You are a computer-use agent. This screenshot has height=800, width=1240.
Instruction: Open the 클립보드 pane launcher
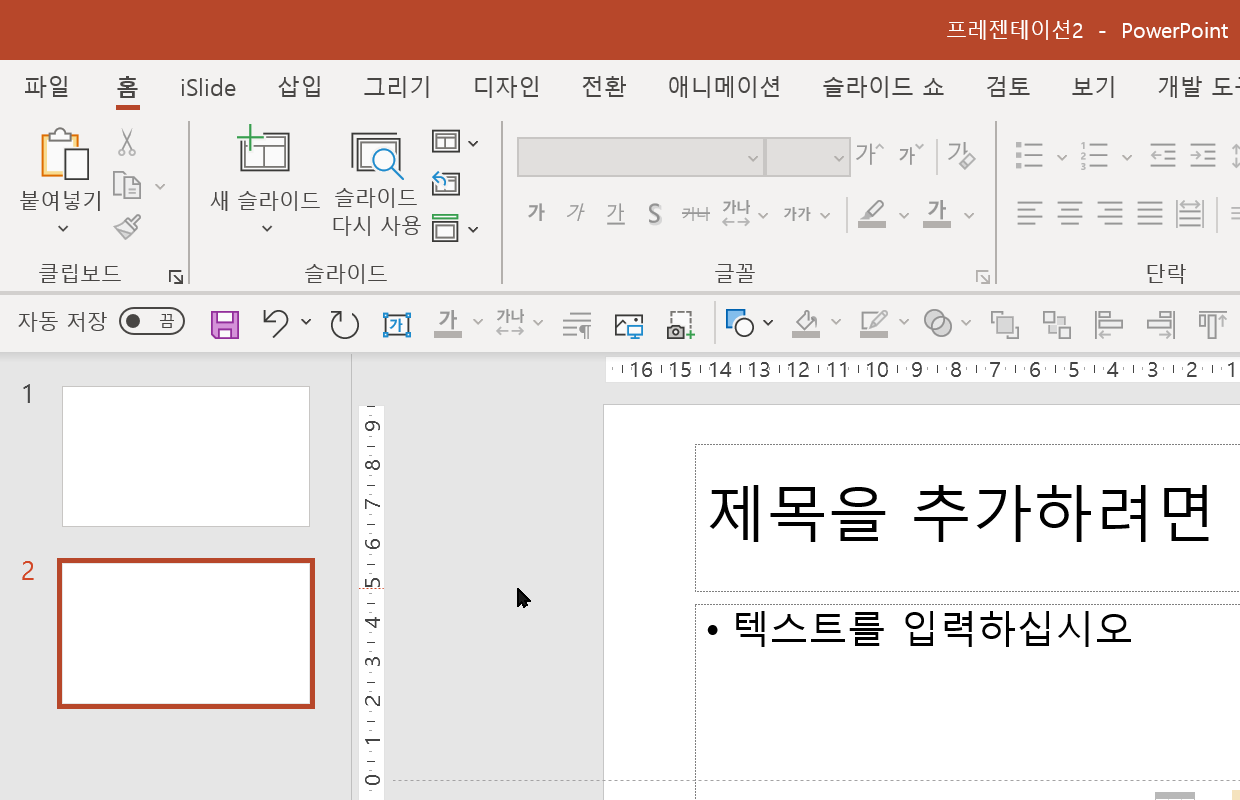tap(176, 277)
